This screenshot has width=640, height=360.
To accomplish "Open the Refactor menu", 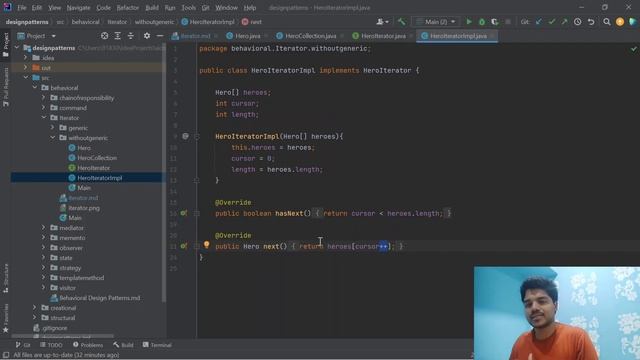I will (x=128, y=7).
